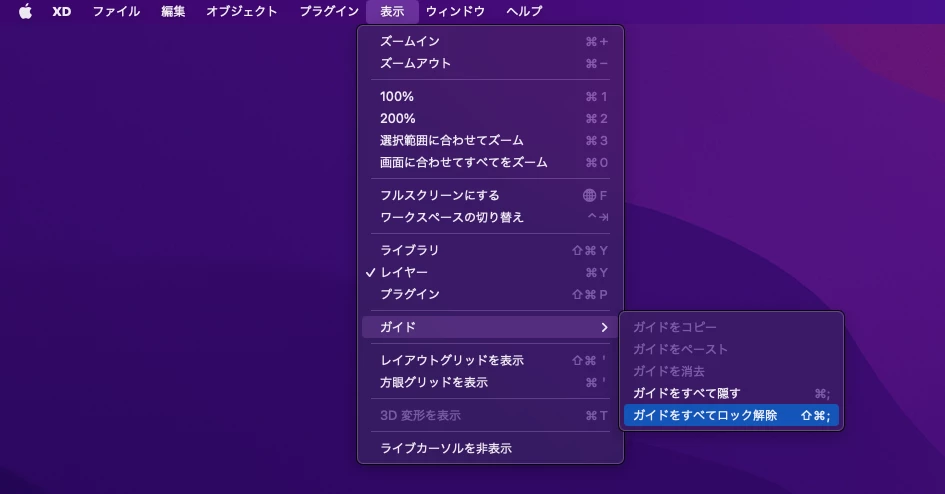Show the プラグイン panel with ⇧⌘P shortcut
This screenshot has width=945, height=494.
[x=491, y=294]
